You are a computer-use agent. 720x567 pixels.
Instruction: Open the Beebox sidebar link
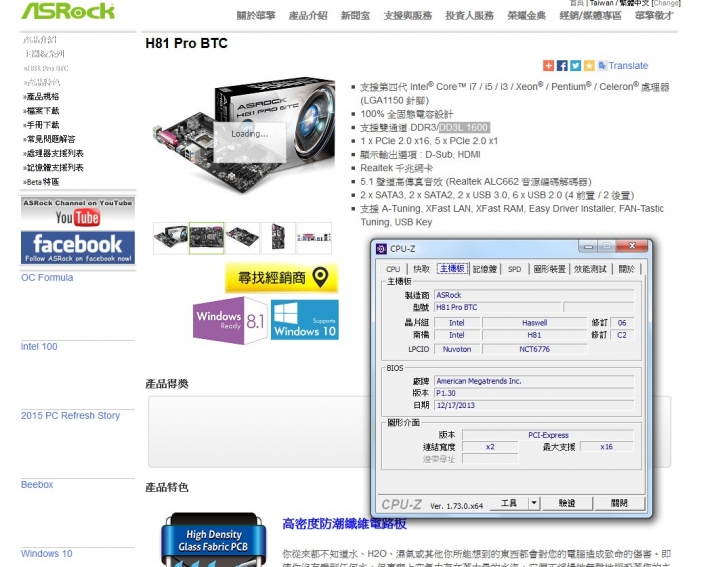pos(37,484)
